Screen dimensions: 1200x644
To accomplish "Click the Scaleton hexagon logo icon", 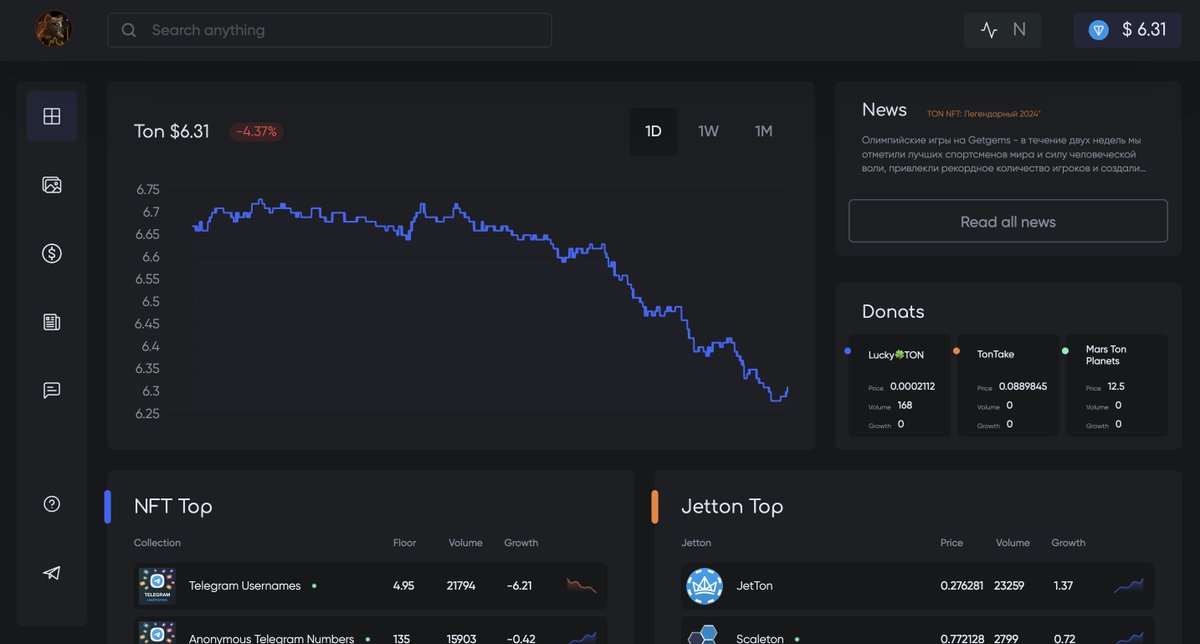I will (x=704, y=634).
